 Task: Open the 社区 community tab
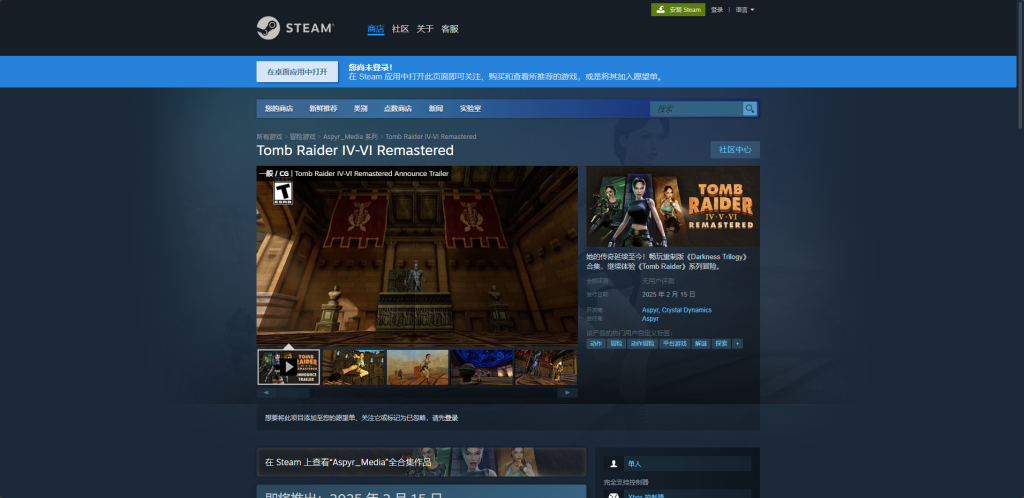tap(400, 29)
